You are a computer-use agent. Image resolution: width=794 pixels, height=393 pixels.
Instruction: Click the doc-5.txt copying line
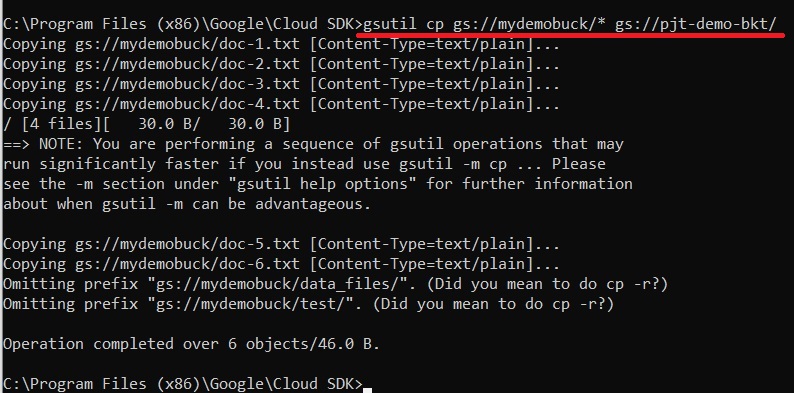click(x=281, y=244)
